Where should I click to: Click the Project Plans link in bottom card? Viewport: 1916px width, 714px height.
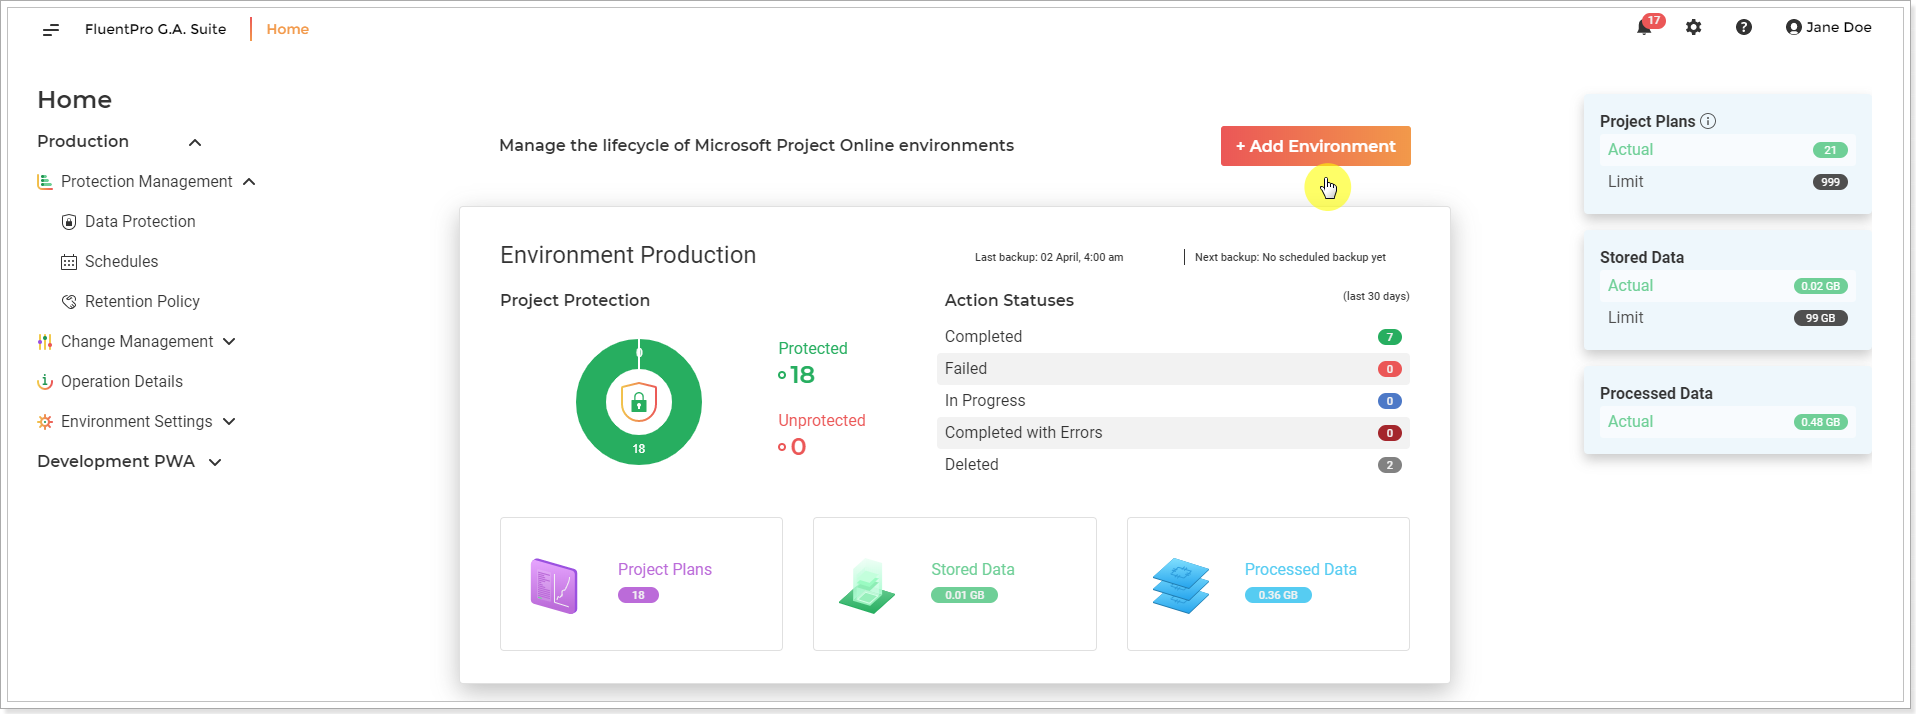(665, 569)
